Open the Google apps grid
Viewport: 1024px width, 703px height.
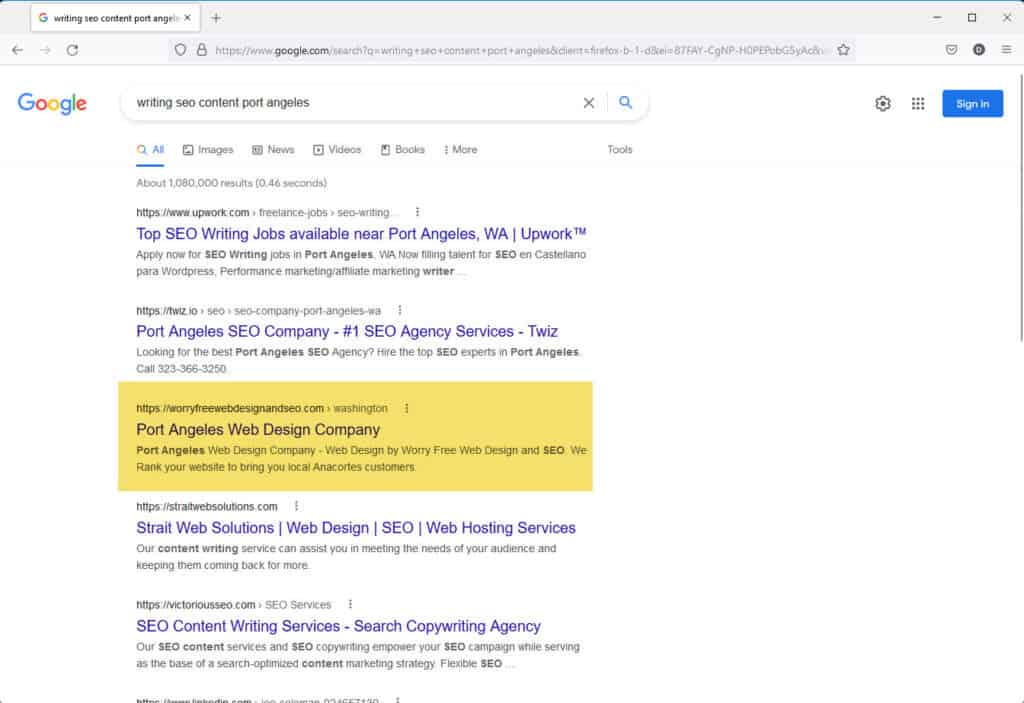(x=918, y=103)
